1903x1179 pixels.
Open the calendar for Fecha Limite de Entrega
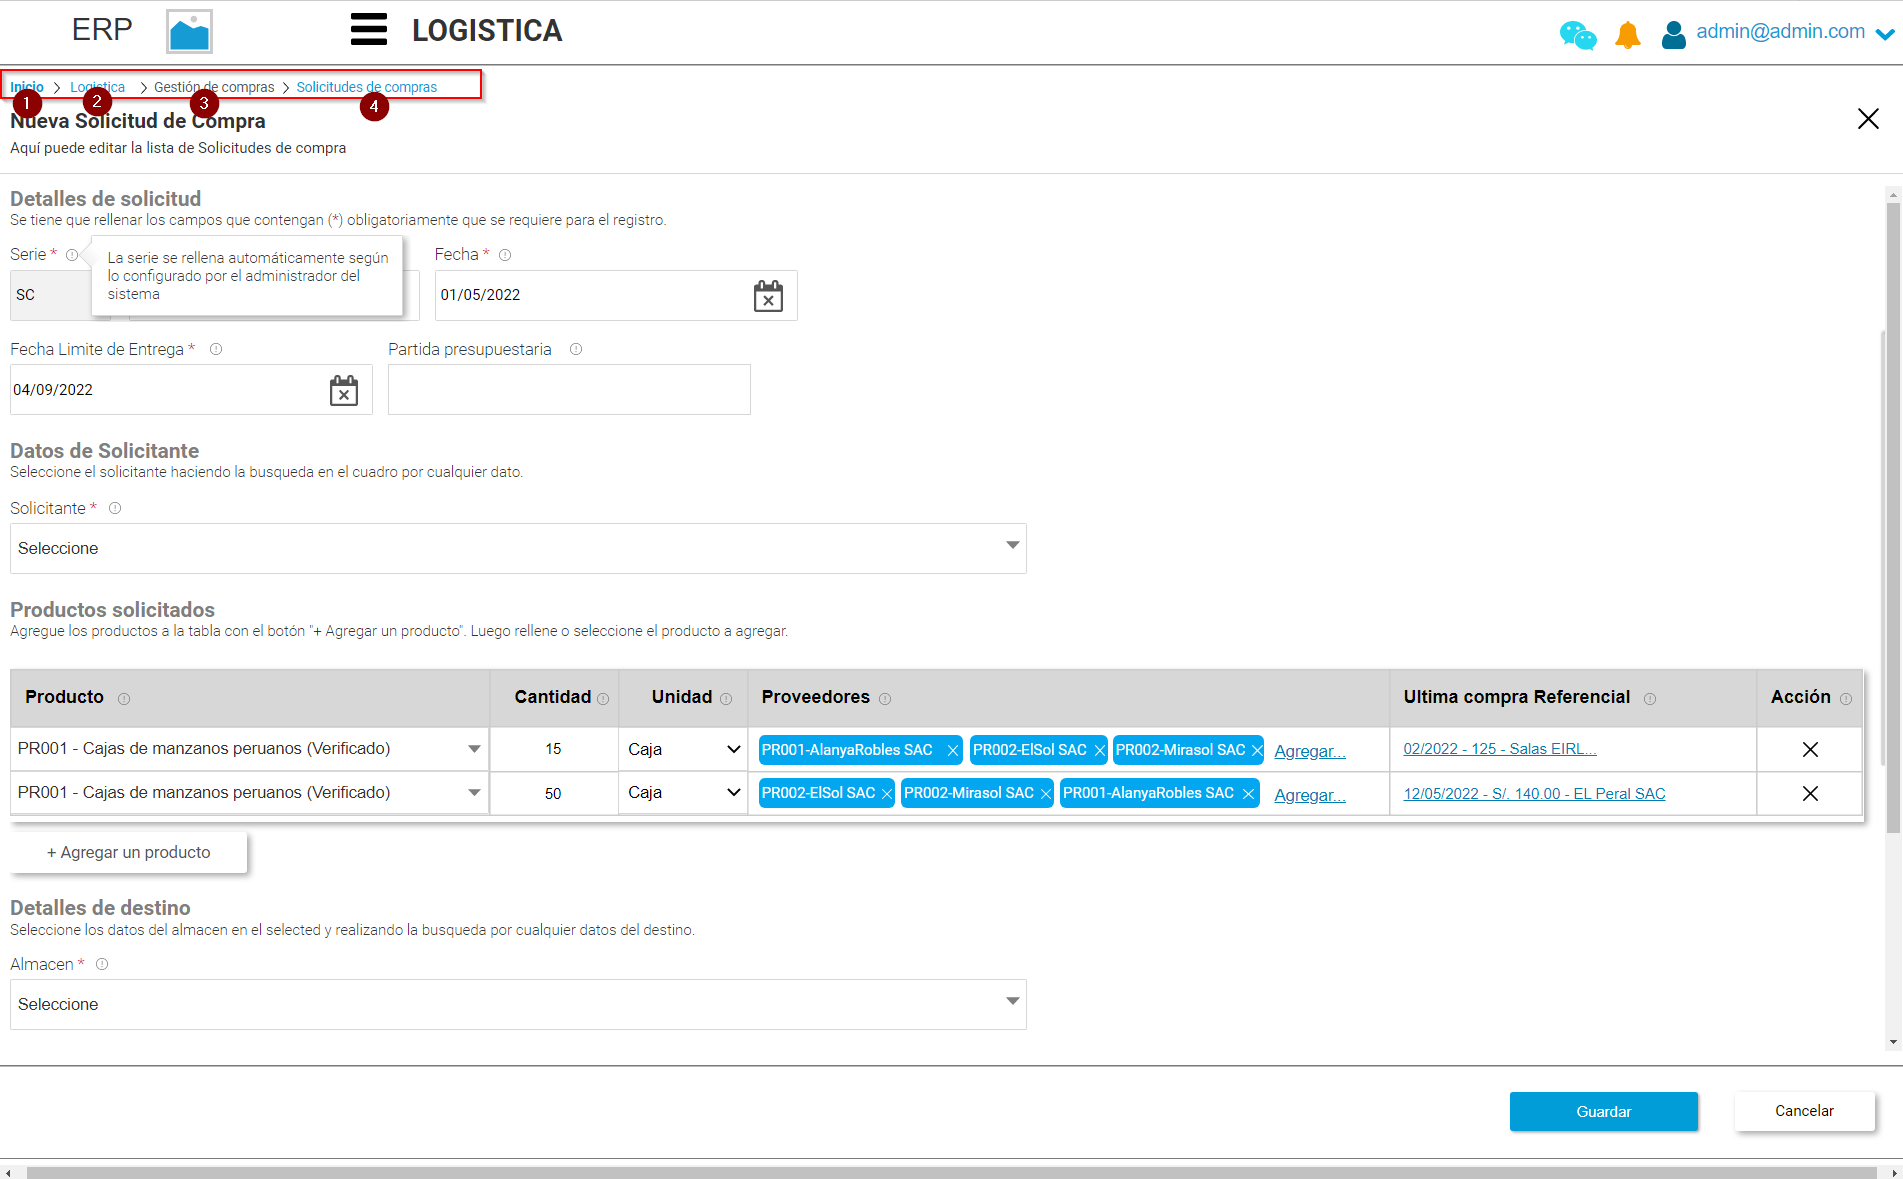click(344, 390)
